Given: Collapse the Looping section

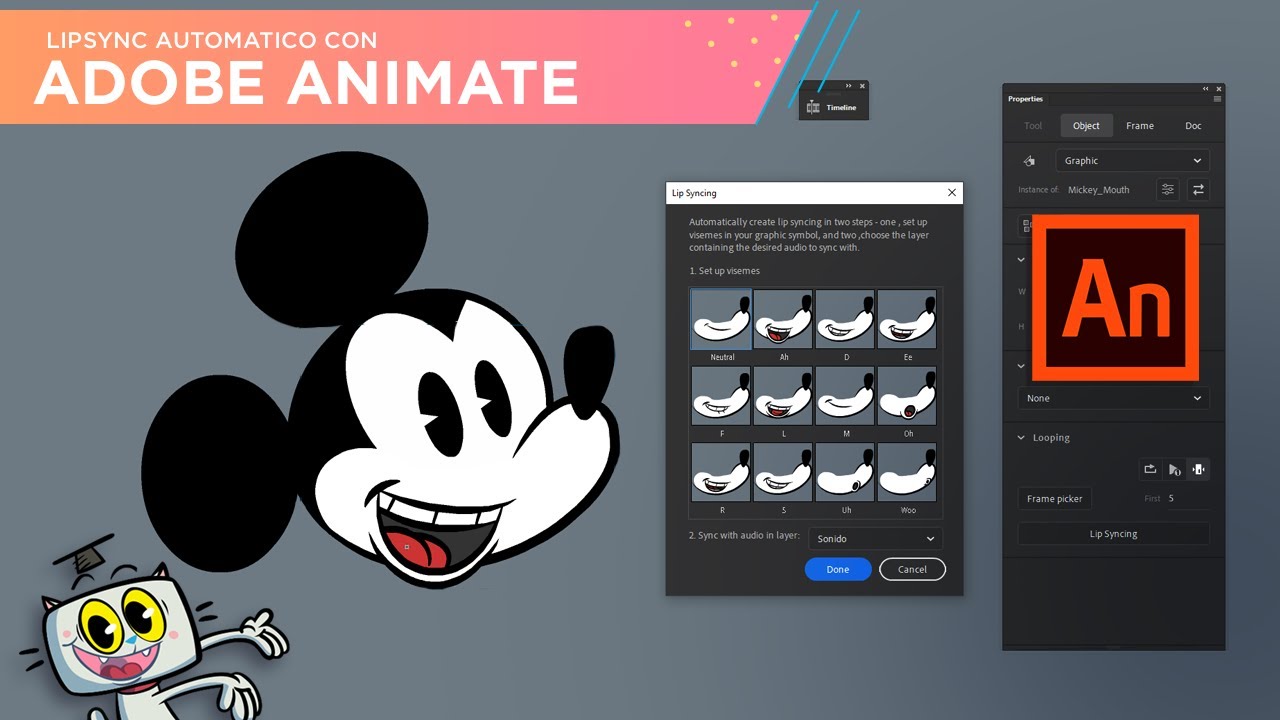Looking at the screenshot, I should point(1021,438).
